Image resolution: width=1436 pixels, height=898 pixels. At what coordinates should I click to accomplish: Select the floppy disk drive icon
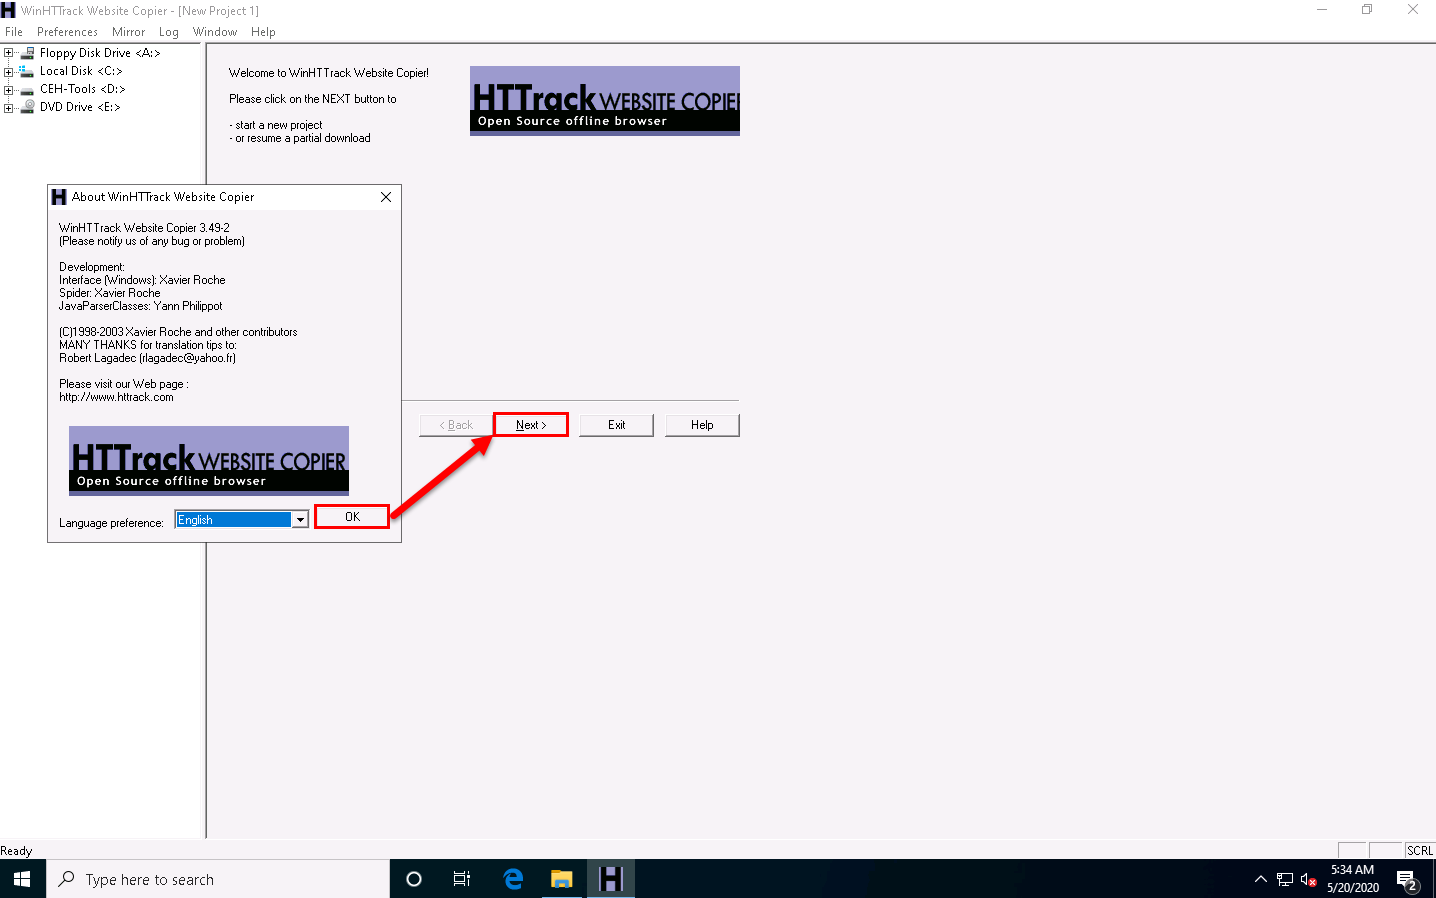pyautogui.click(x=28, y=53)
